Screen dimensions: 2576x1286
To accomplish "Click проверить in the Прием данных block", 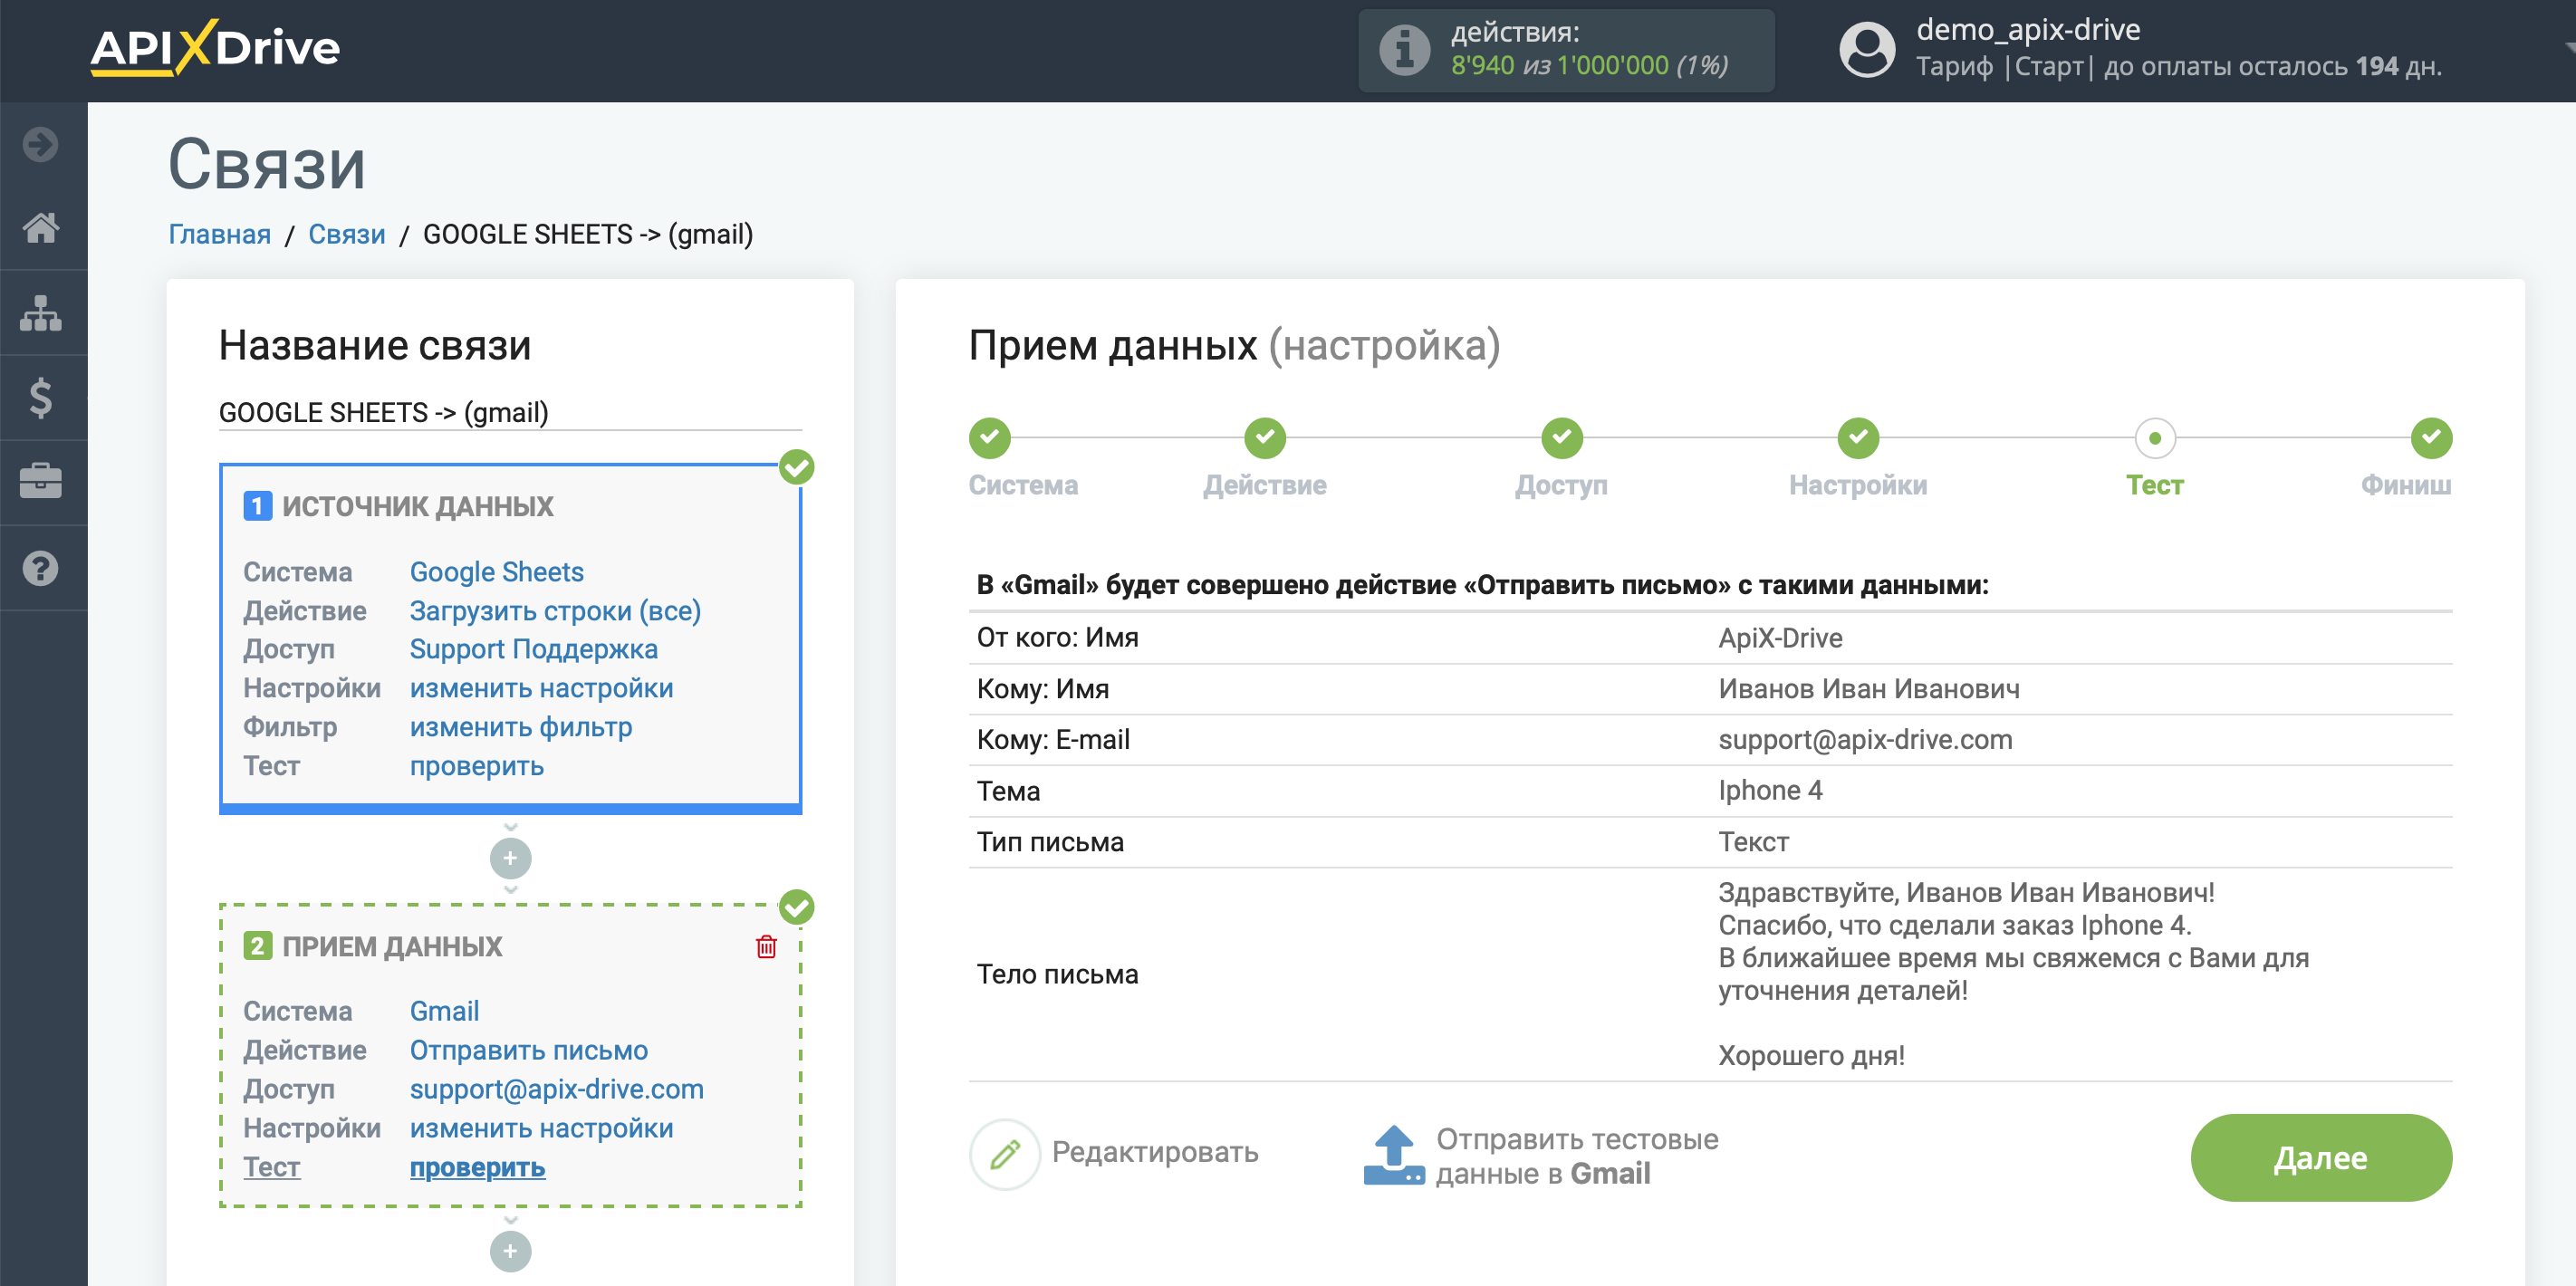I will tap(476, 1167).
